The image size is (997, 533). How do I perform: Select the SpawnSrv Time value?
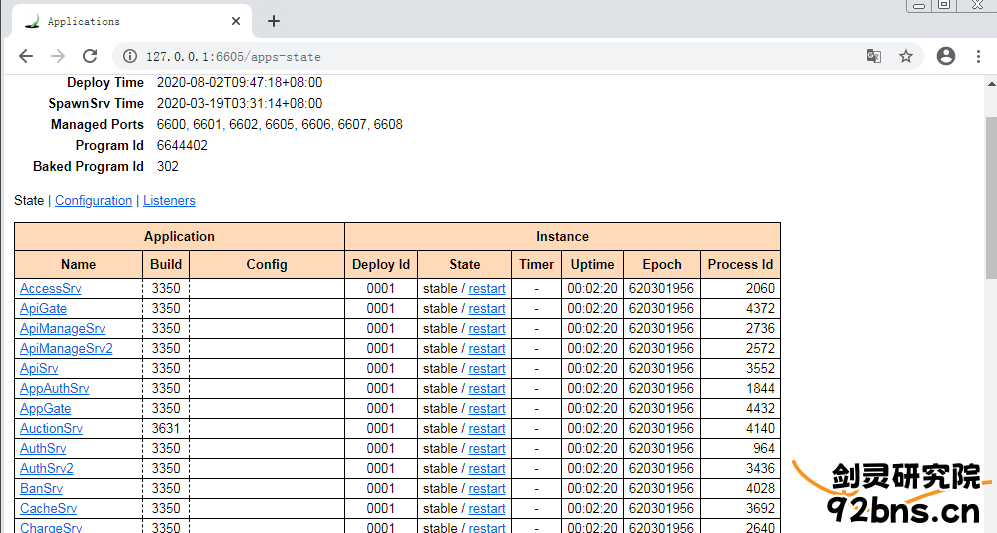pos(239,103)
